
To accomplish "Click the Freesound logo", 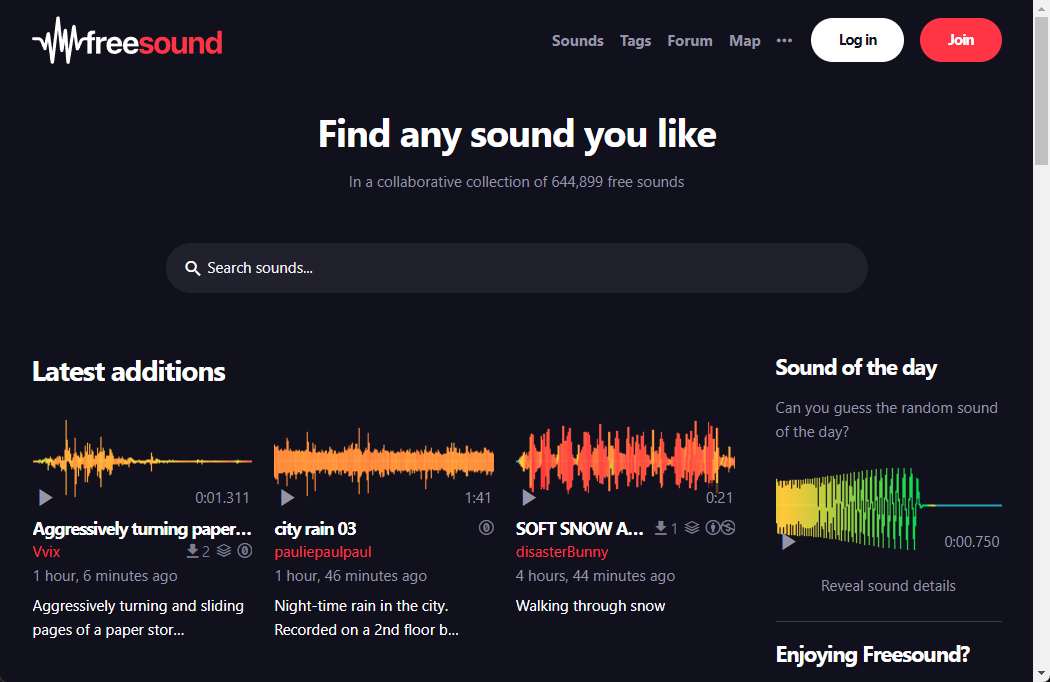I will pos(127,40).
